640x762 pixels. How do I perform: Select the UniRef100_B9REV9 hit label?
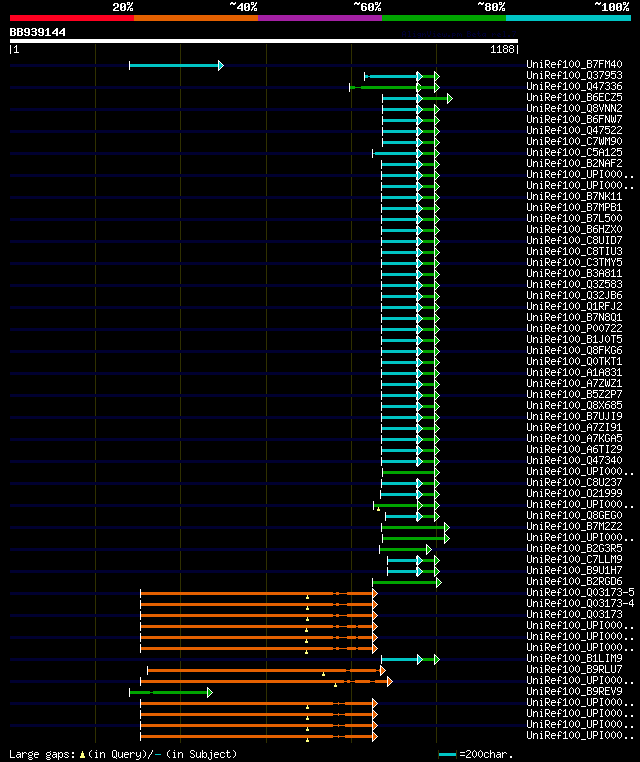point(574,691)
